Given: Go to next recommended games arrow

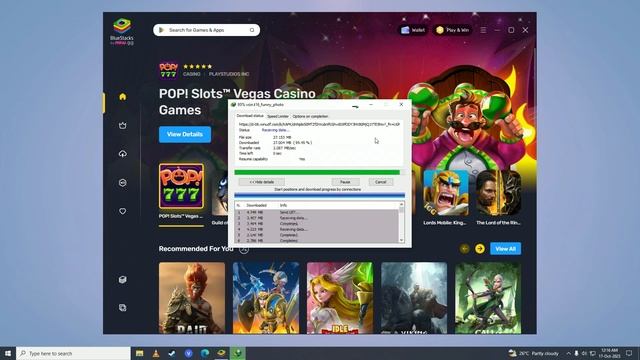Looking at the screenshot, I should (480, 249).
